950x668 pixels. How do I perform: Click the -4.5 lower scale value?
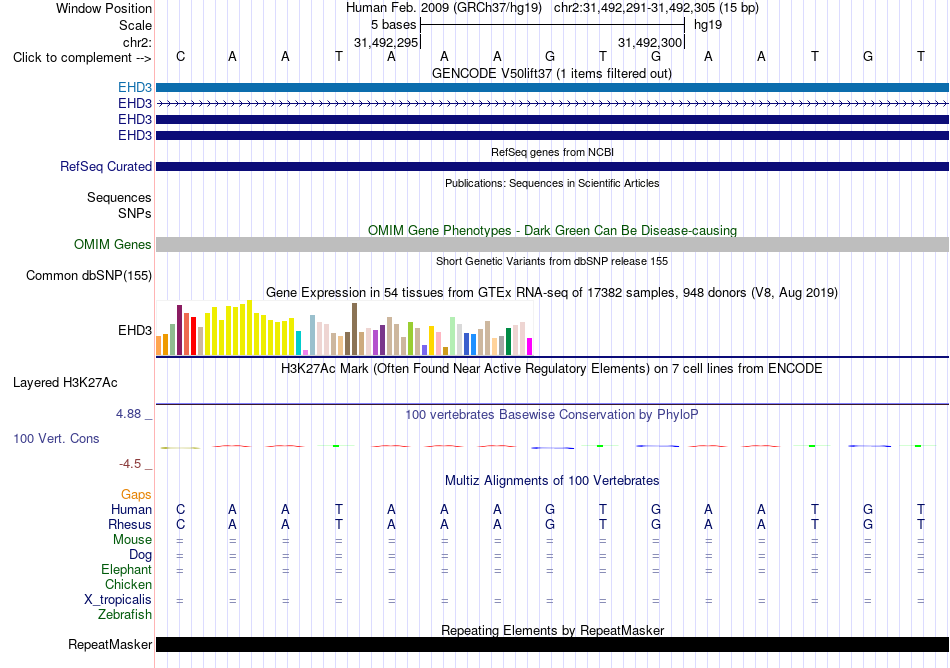click(130, 464)
